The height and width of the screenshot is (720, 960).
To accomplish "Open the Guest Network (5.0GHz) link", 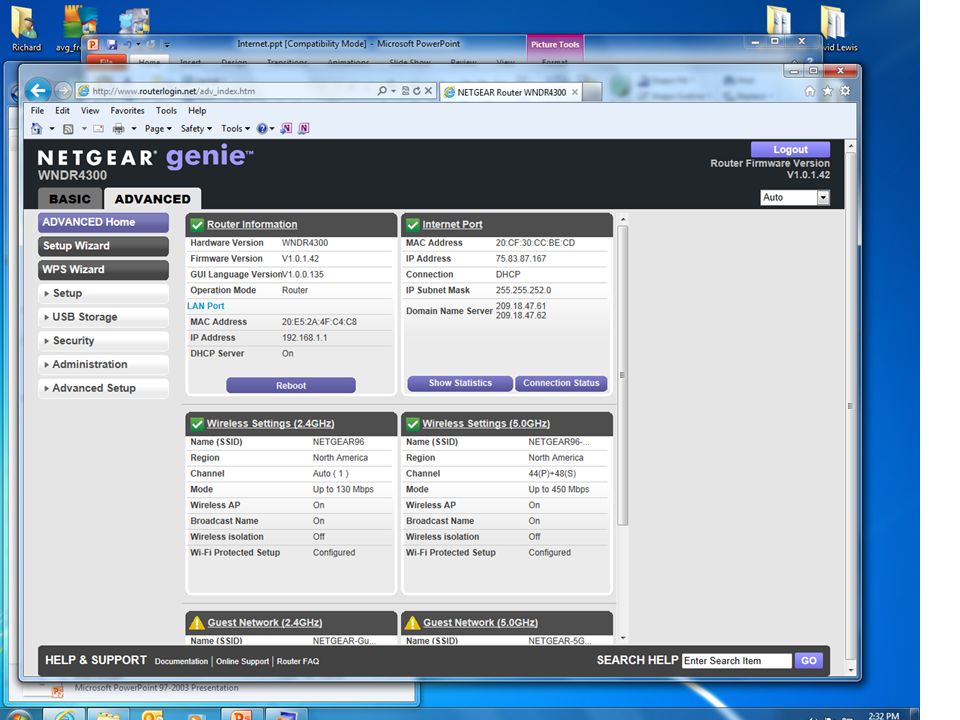I will tap(481, 623).
